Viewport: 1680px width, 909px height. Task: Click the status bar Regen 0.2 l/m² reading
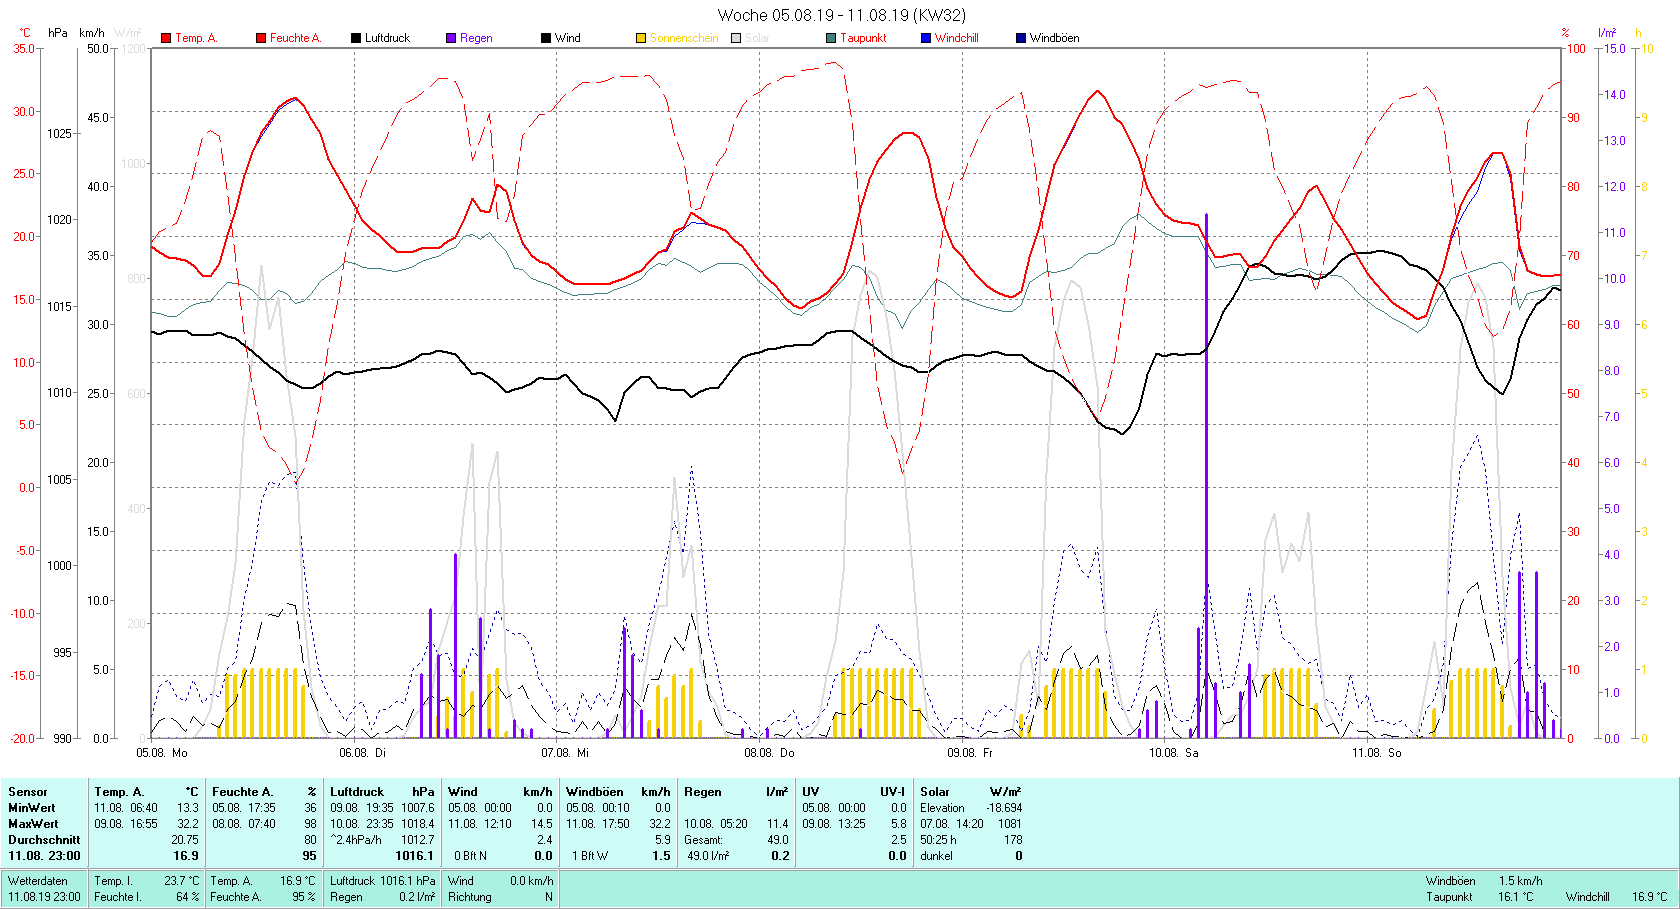pyautogui.click(x=383, y=897)
